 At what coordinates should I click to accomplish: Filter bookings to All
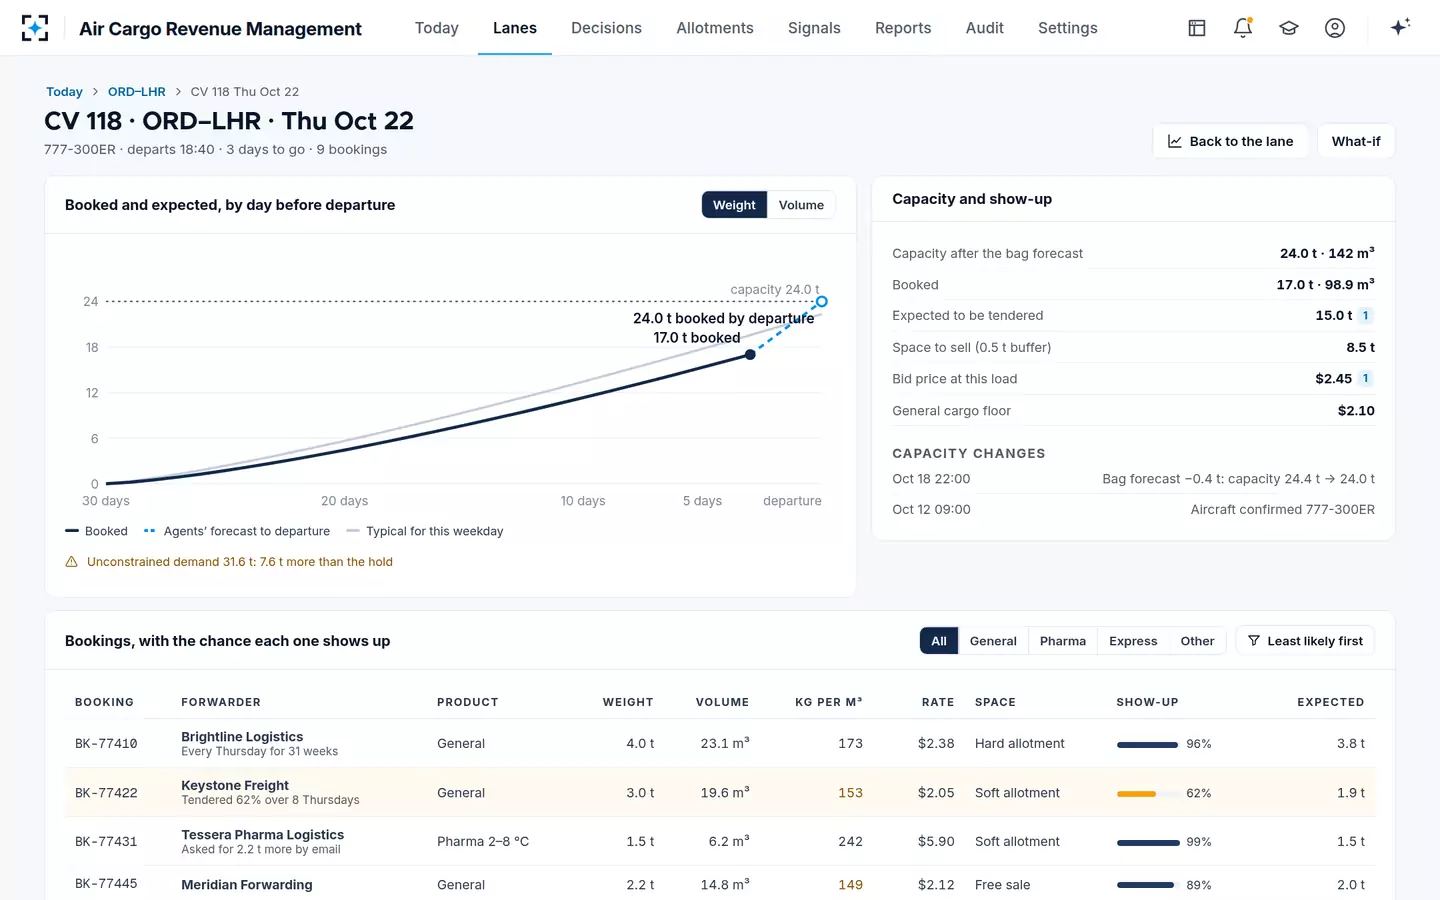[939, 641]
